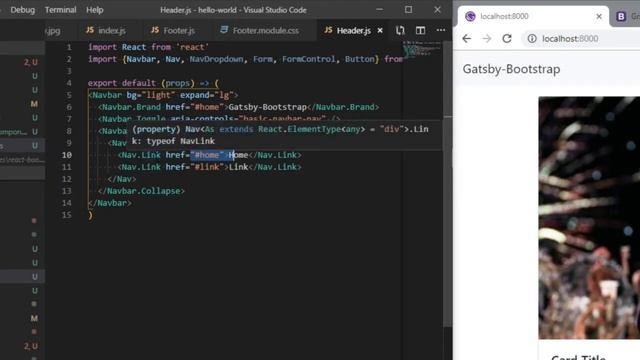Click the .jpg tab in editor

[53, 30]
